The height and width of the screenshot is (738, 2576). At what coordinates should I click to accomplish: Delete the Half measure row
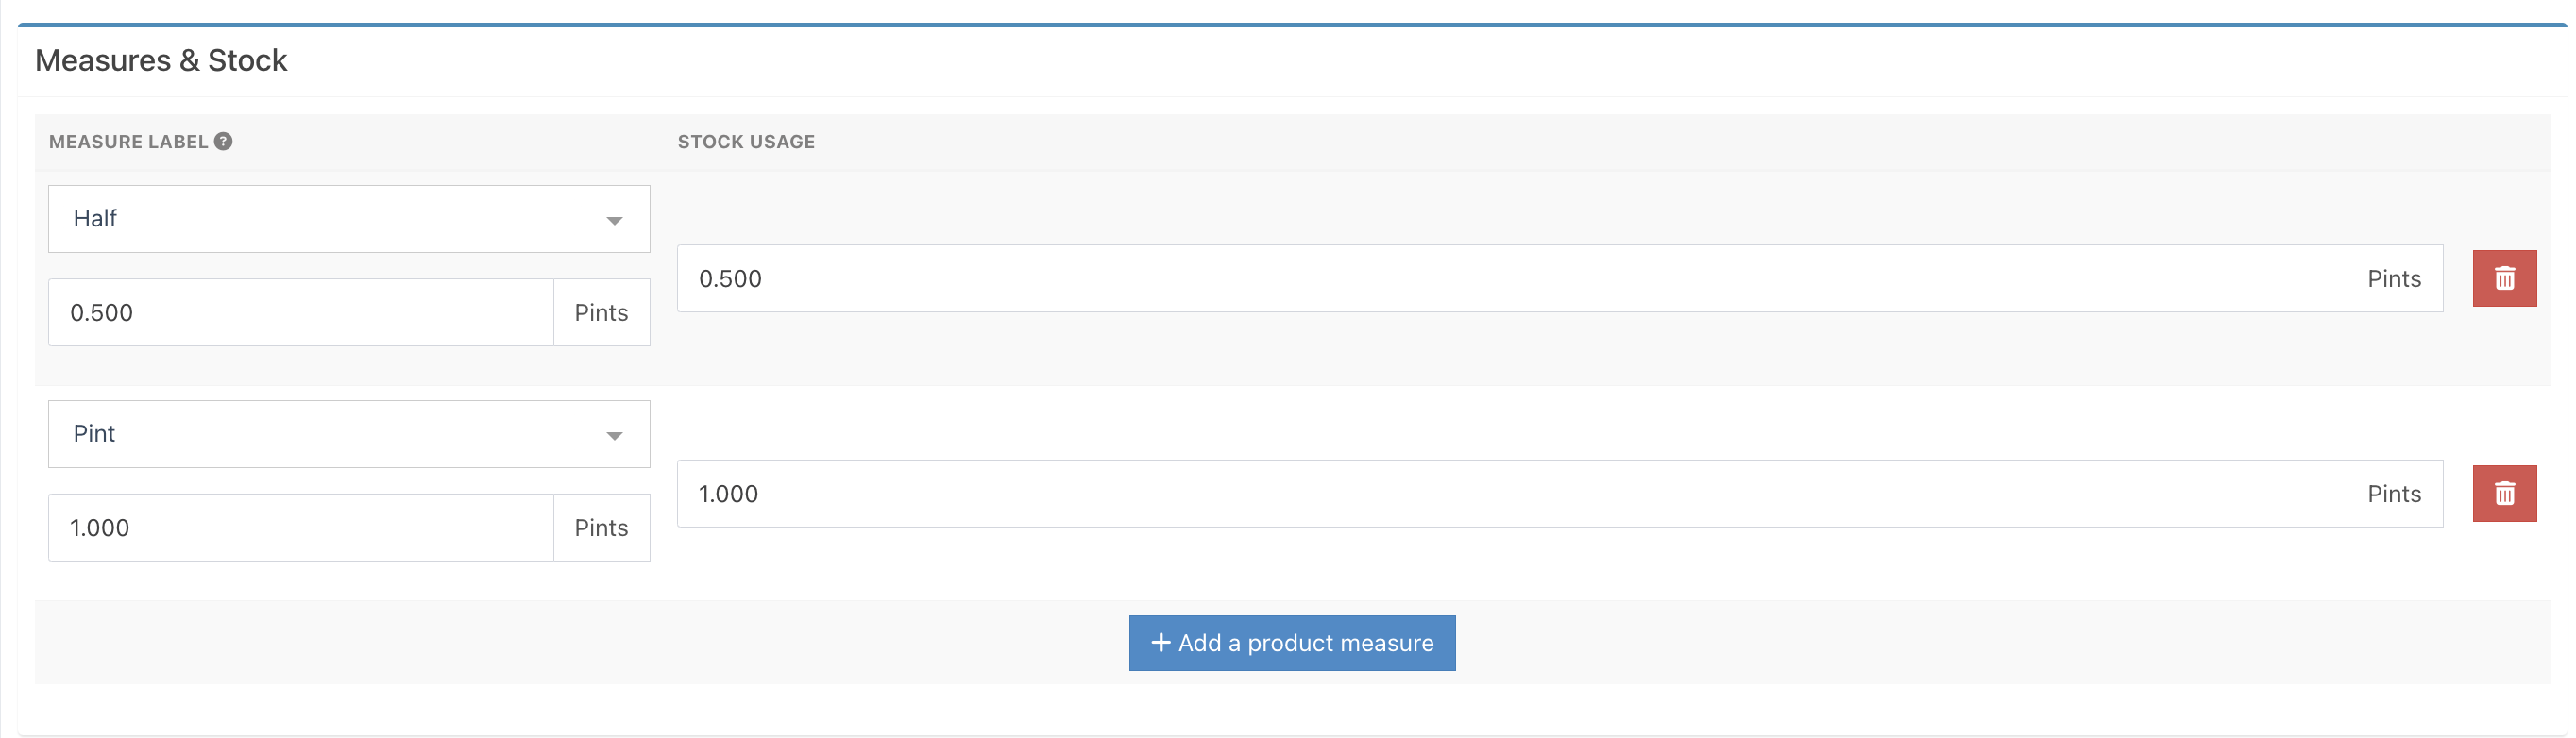(2503, 278)
